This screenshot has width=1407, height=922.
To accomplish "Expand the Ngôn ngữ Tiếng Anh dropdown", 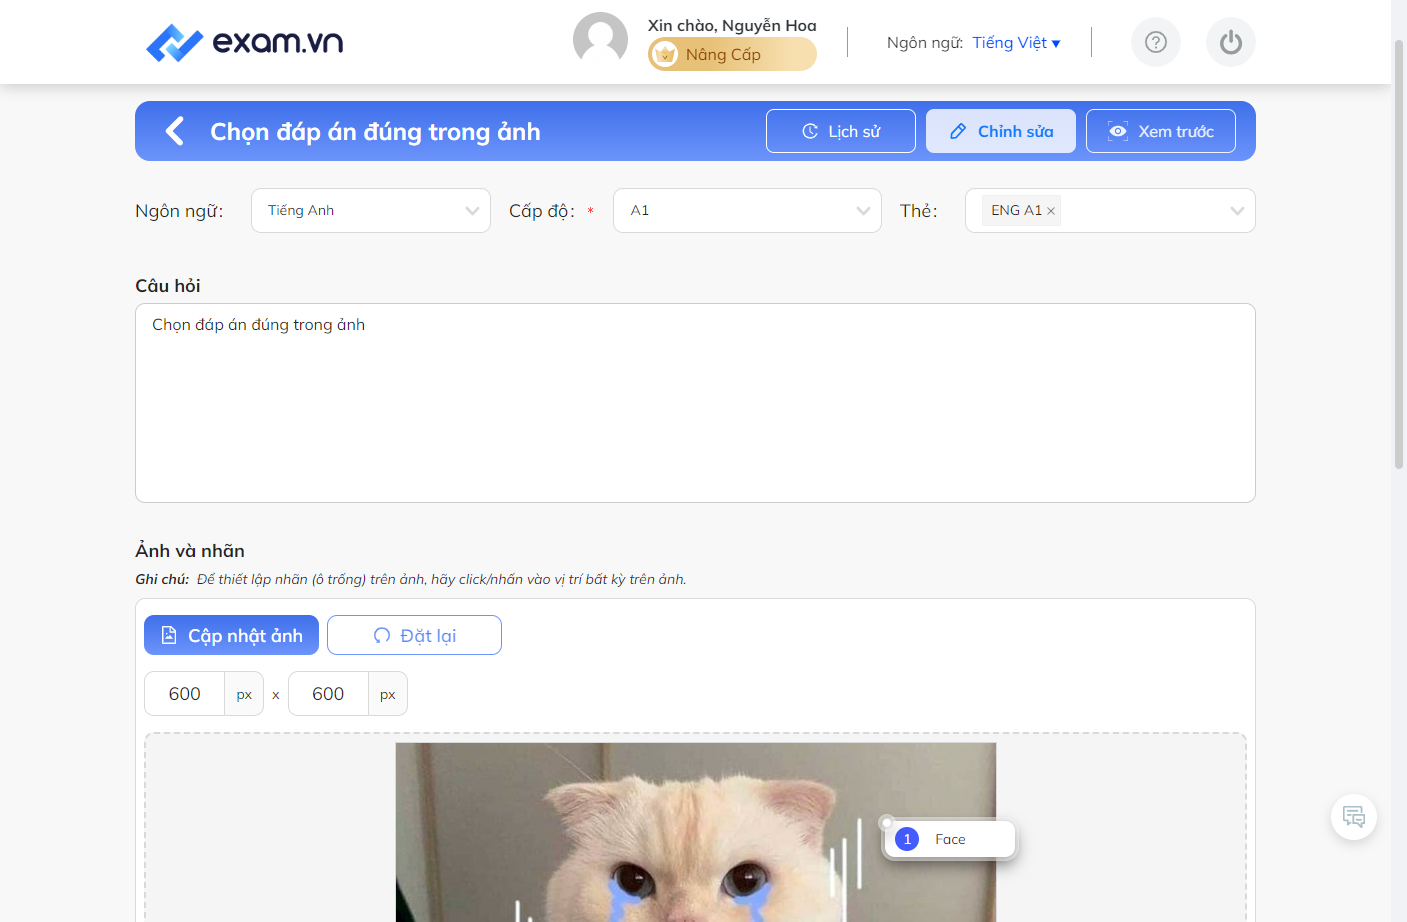I will (371, 211).
